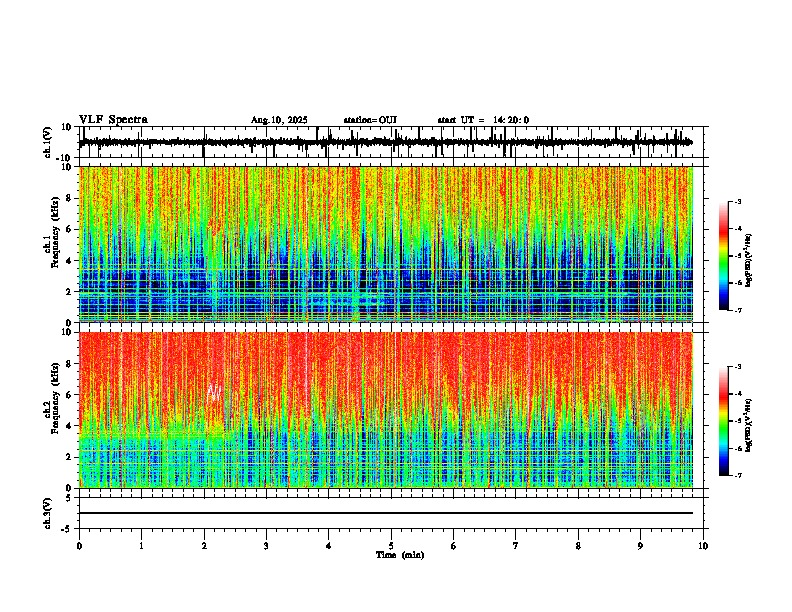The height and width of the screenshot is (612, 792).
Task: Click the white whistler trace in ch.2 spectrogram
Action: tap(215, 393)
